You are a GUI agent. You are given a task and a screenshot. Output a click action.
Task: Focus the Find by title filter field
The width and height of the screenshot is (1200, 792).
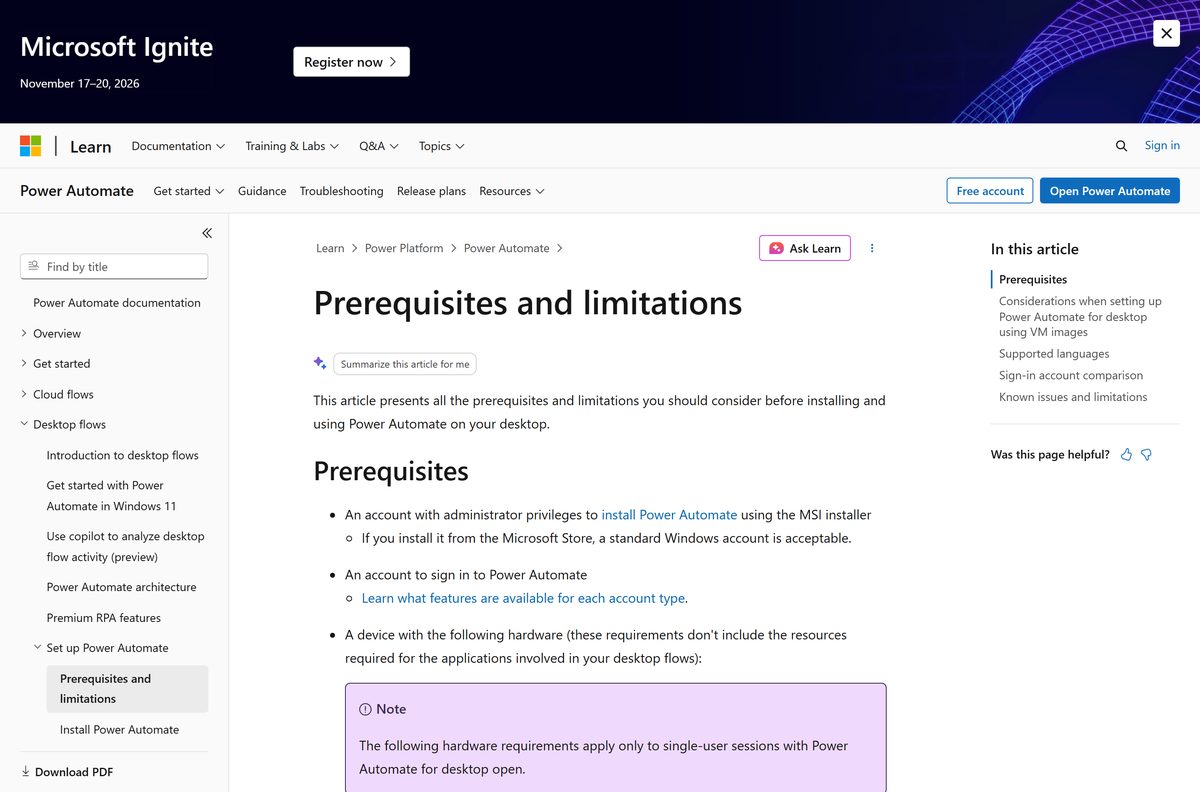(x=114, y=267)
